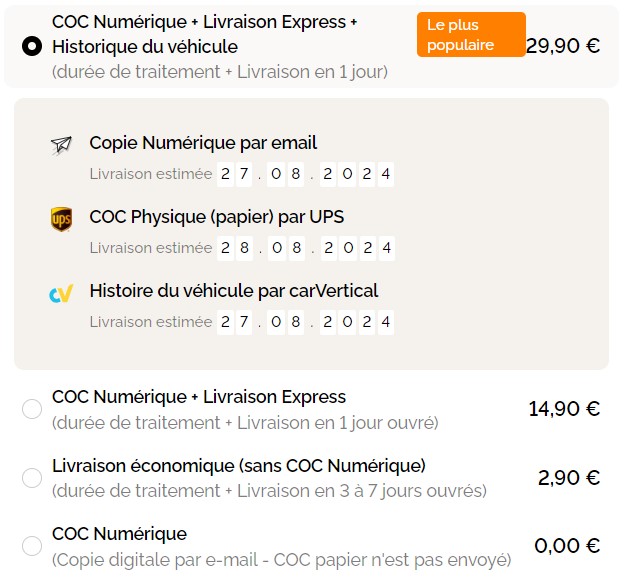Click the carVertical logo icon
Screen dimensions: 625x582
pos(61,293)
